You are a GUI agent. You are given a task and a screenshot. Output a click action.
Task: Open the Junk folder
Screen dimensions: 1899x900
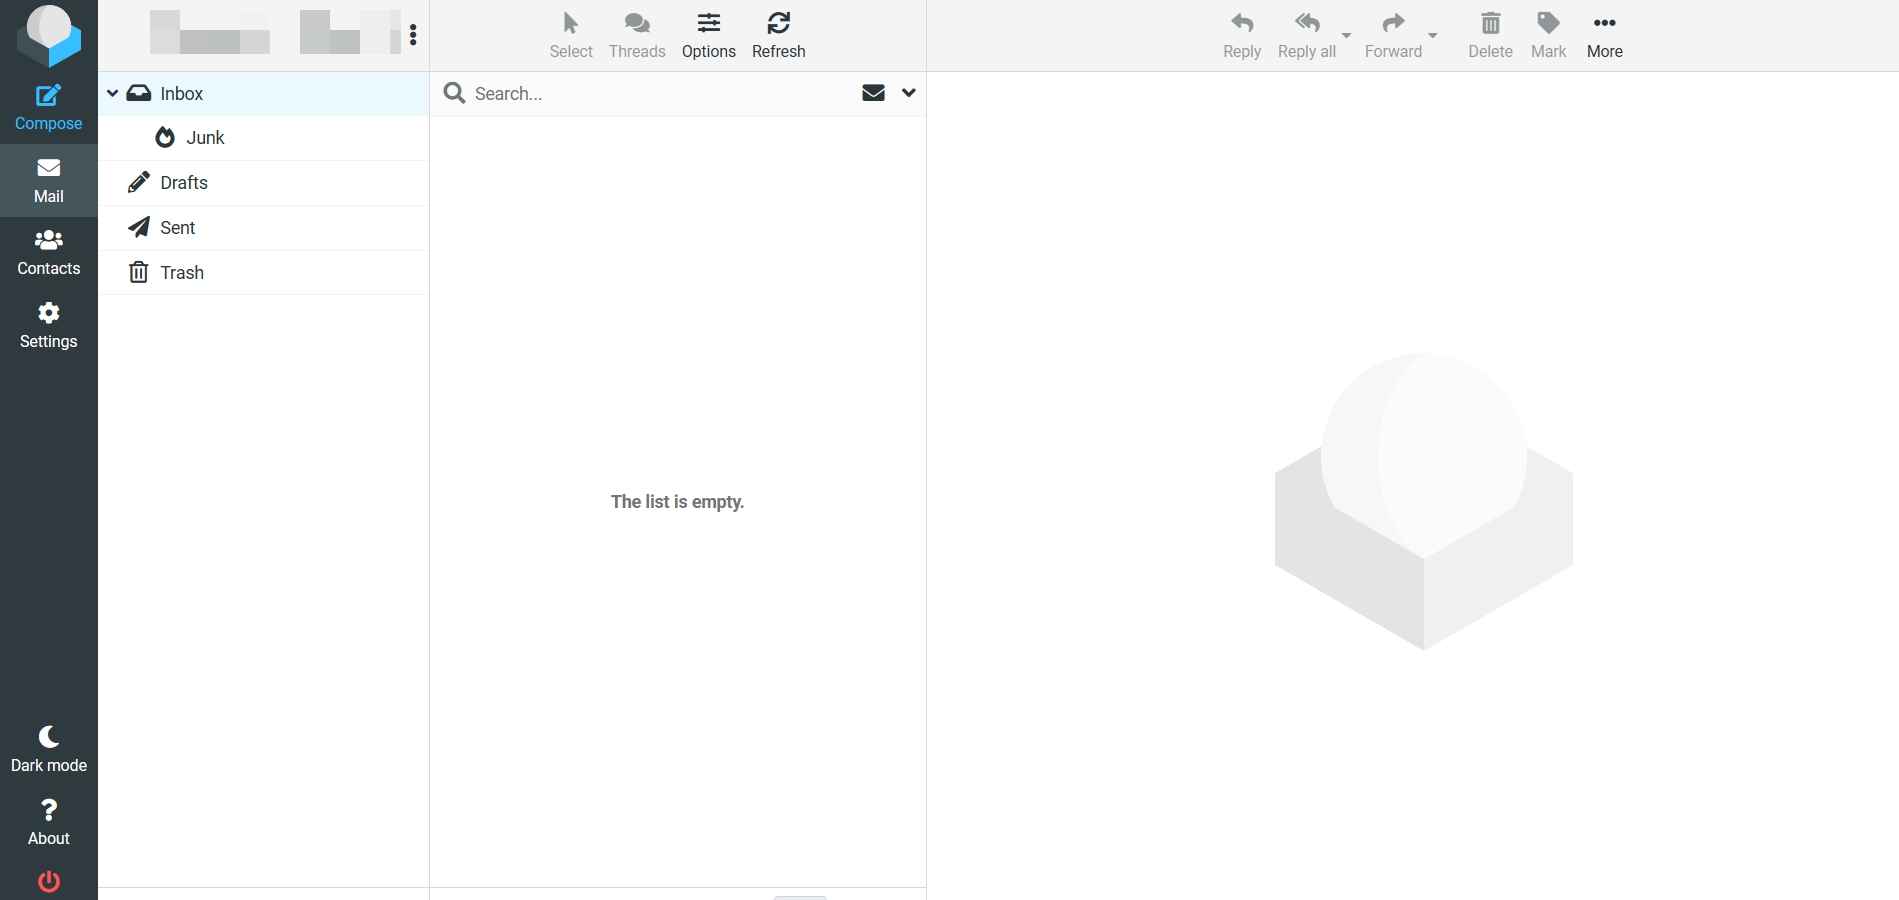[x=205, y=138]
